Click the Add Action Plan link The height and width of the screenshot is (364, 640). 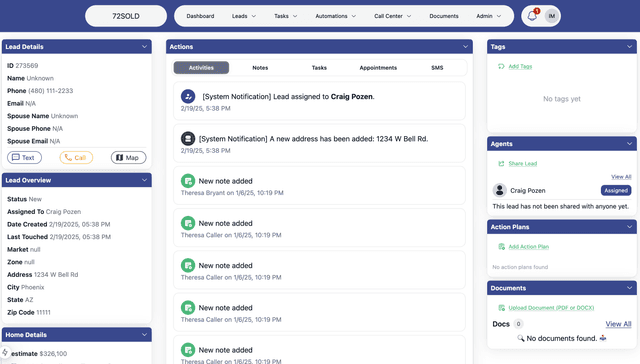pyautogui.click(x=529, y=246)
